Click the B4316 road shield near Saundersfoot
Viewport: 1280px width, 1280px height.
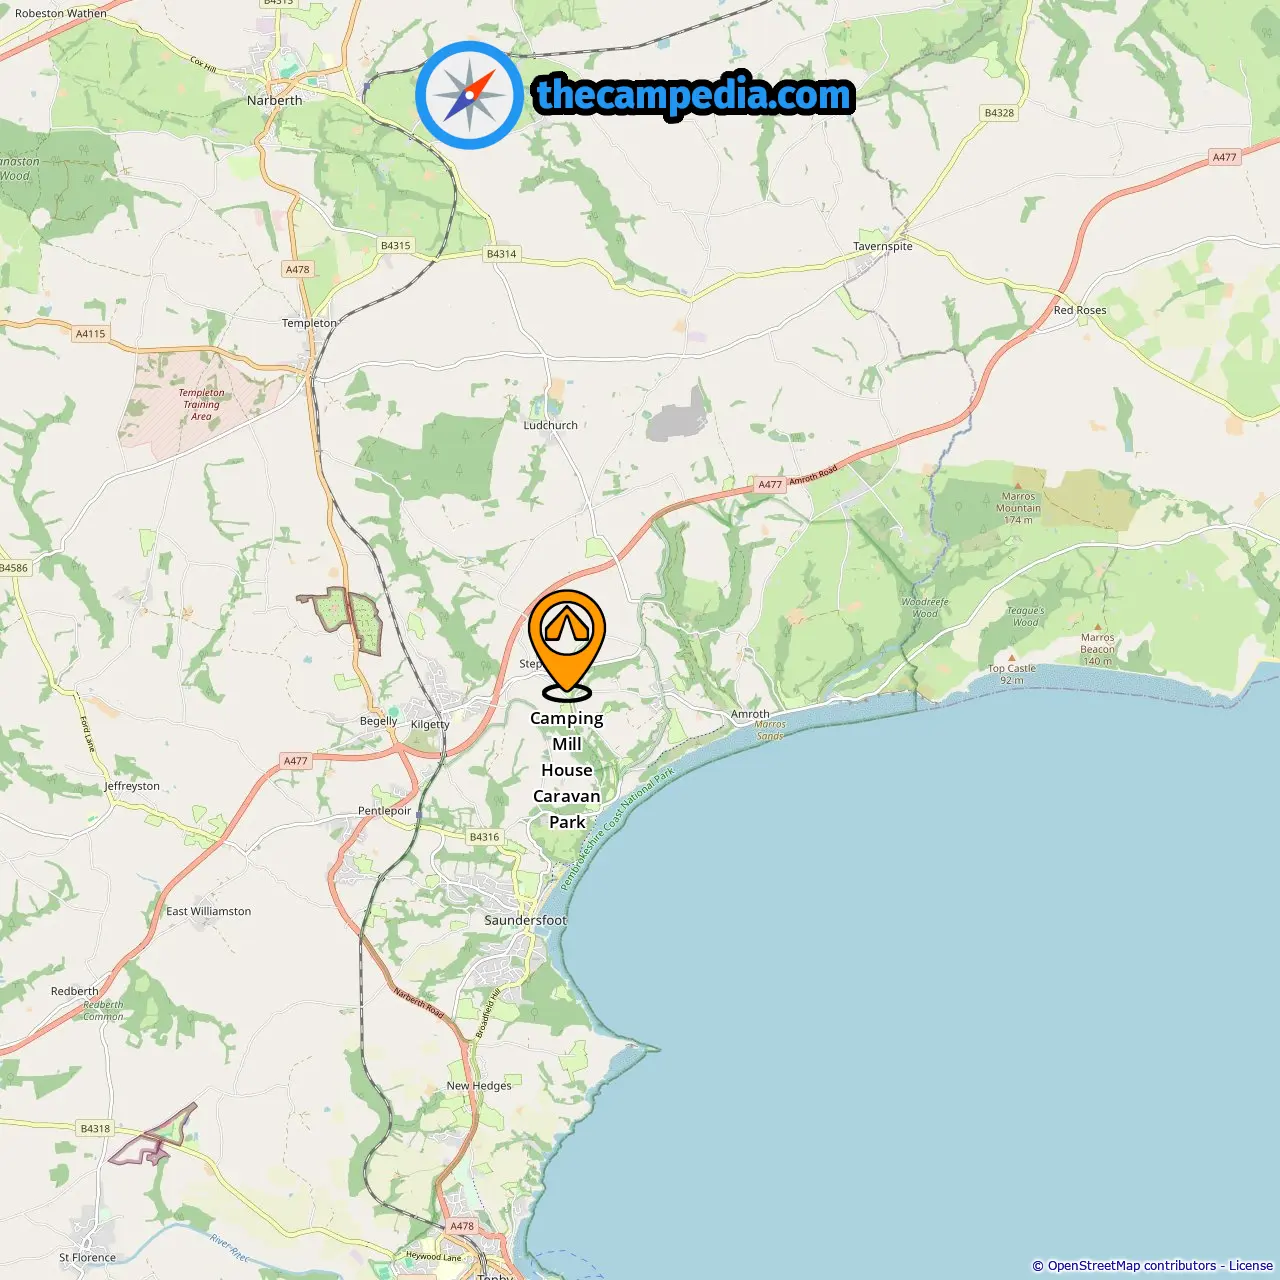click(484, 837)
